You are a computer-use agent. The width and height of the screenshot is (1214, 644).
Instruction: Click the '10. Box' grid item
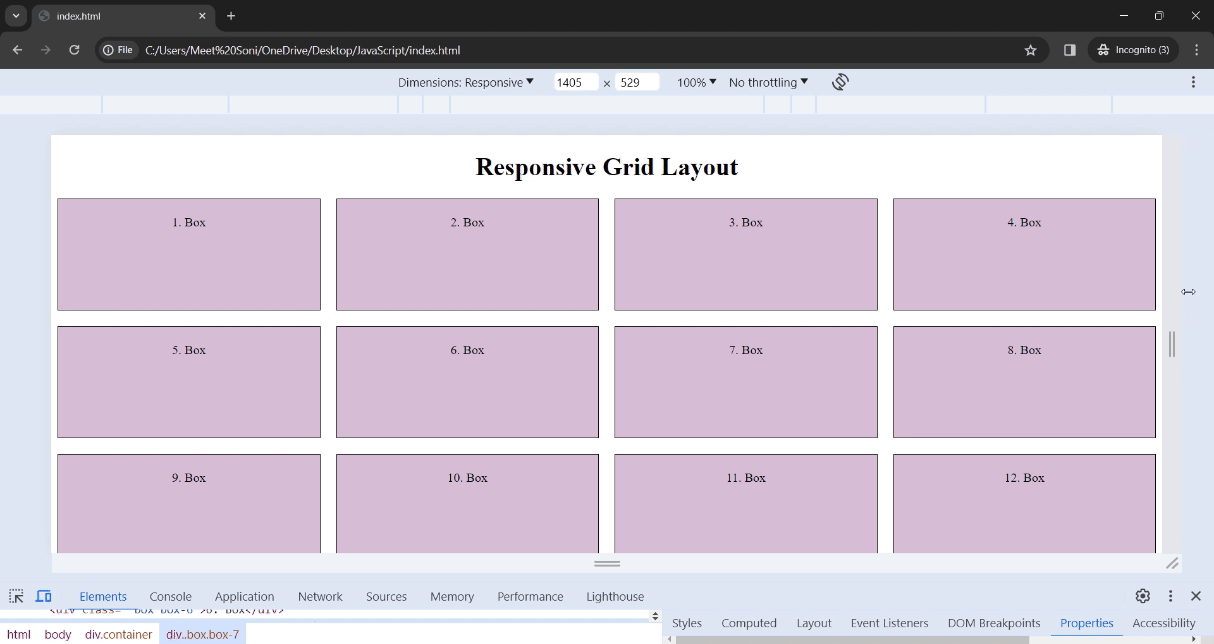(x=467, y=504)
